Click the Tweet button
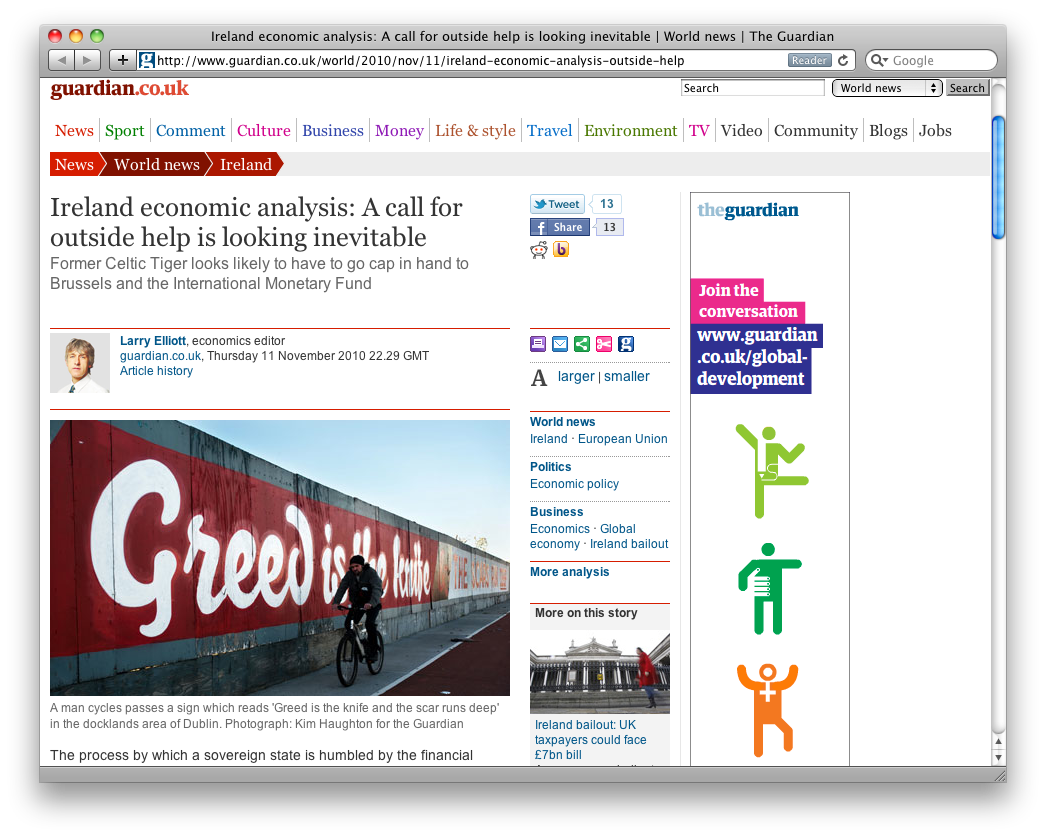Image resolution: width=1046 pixels, height=837 pixels. 557,204
